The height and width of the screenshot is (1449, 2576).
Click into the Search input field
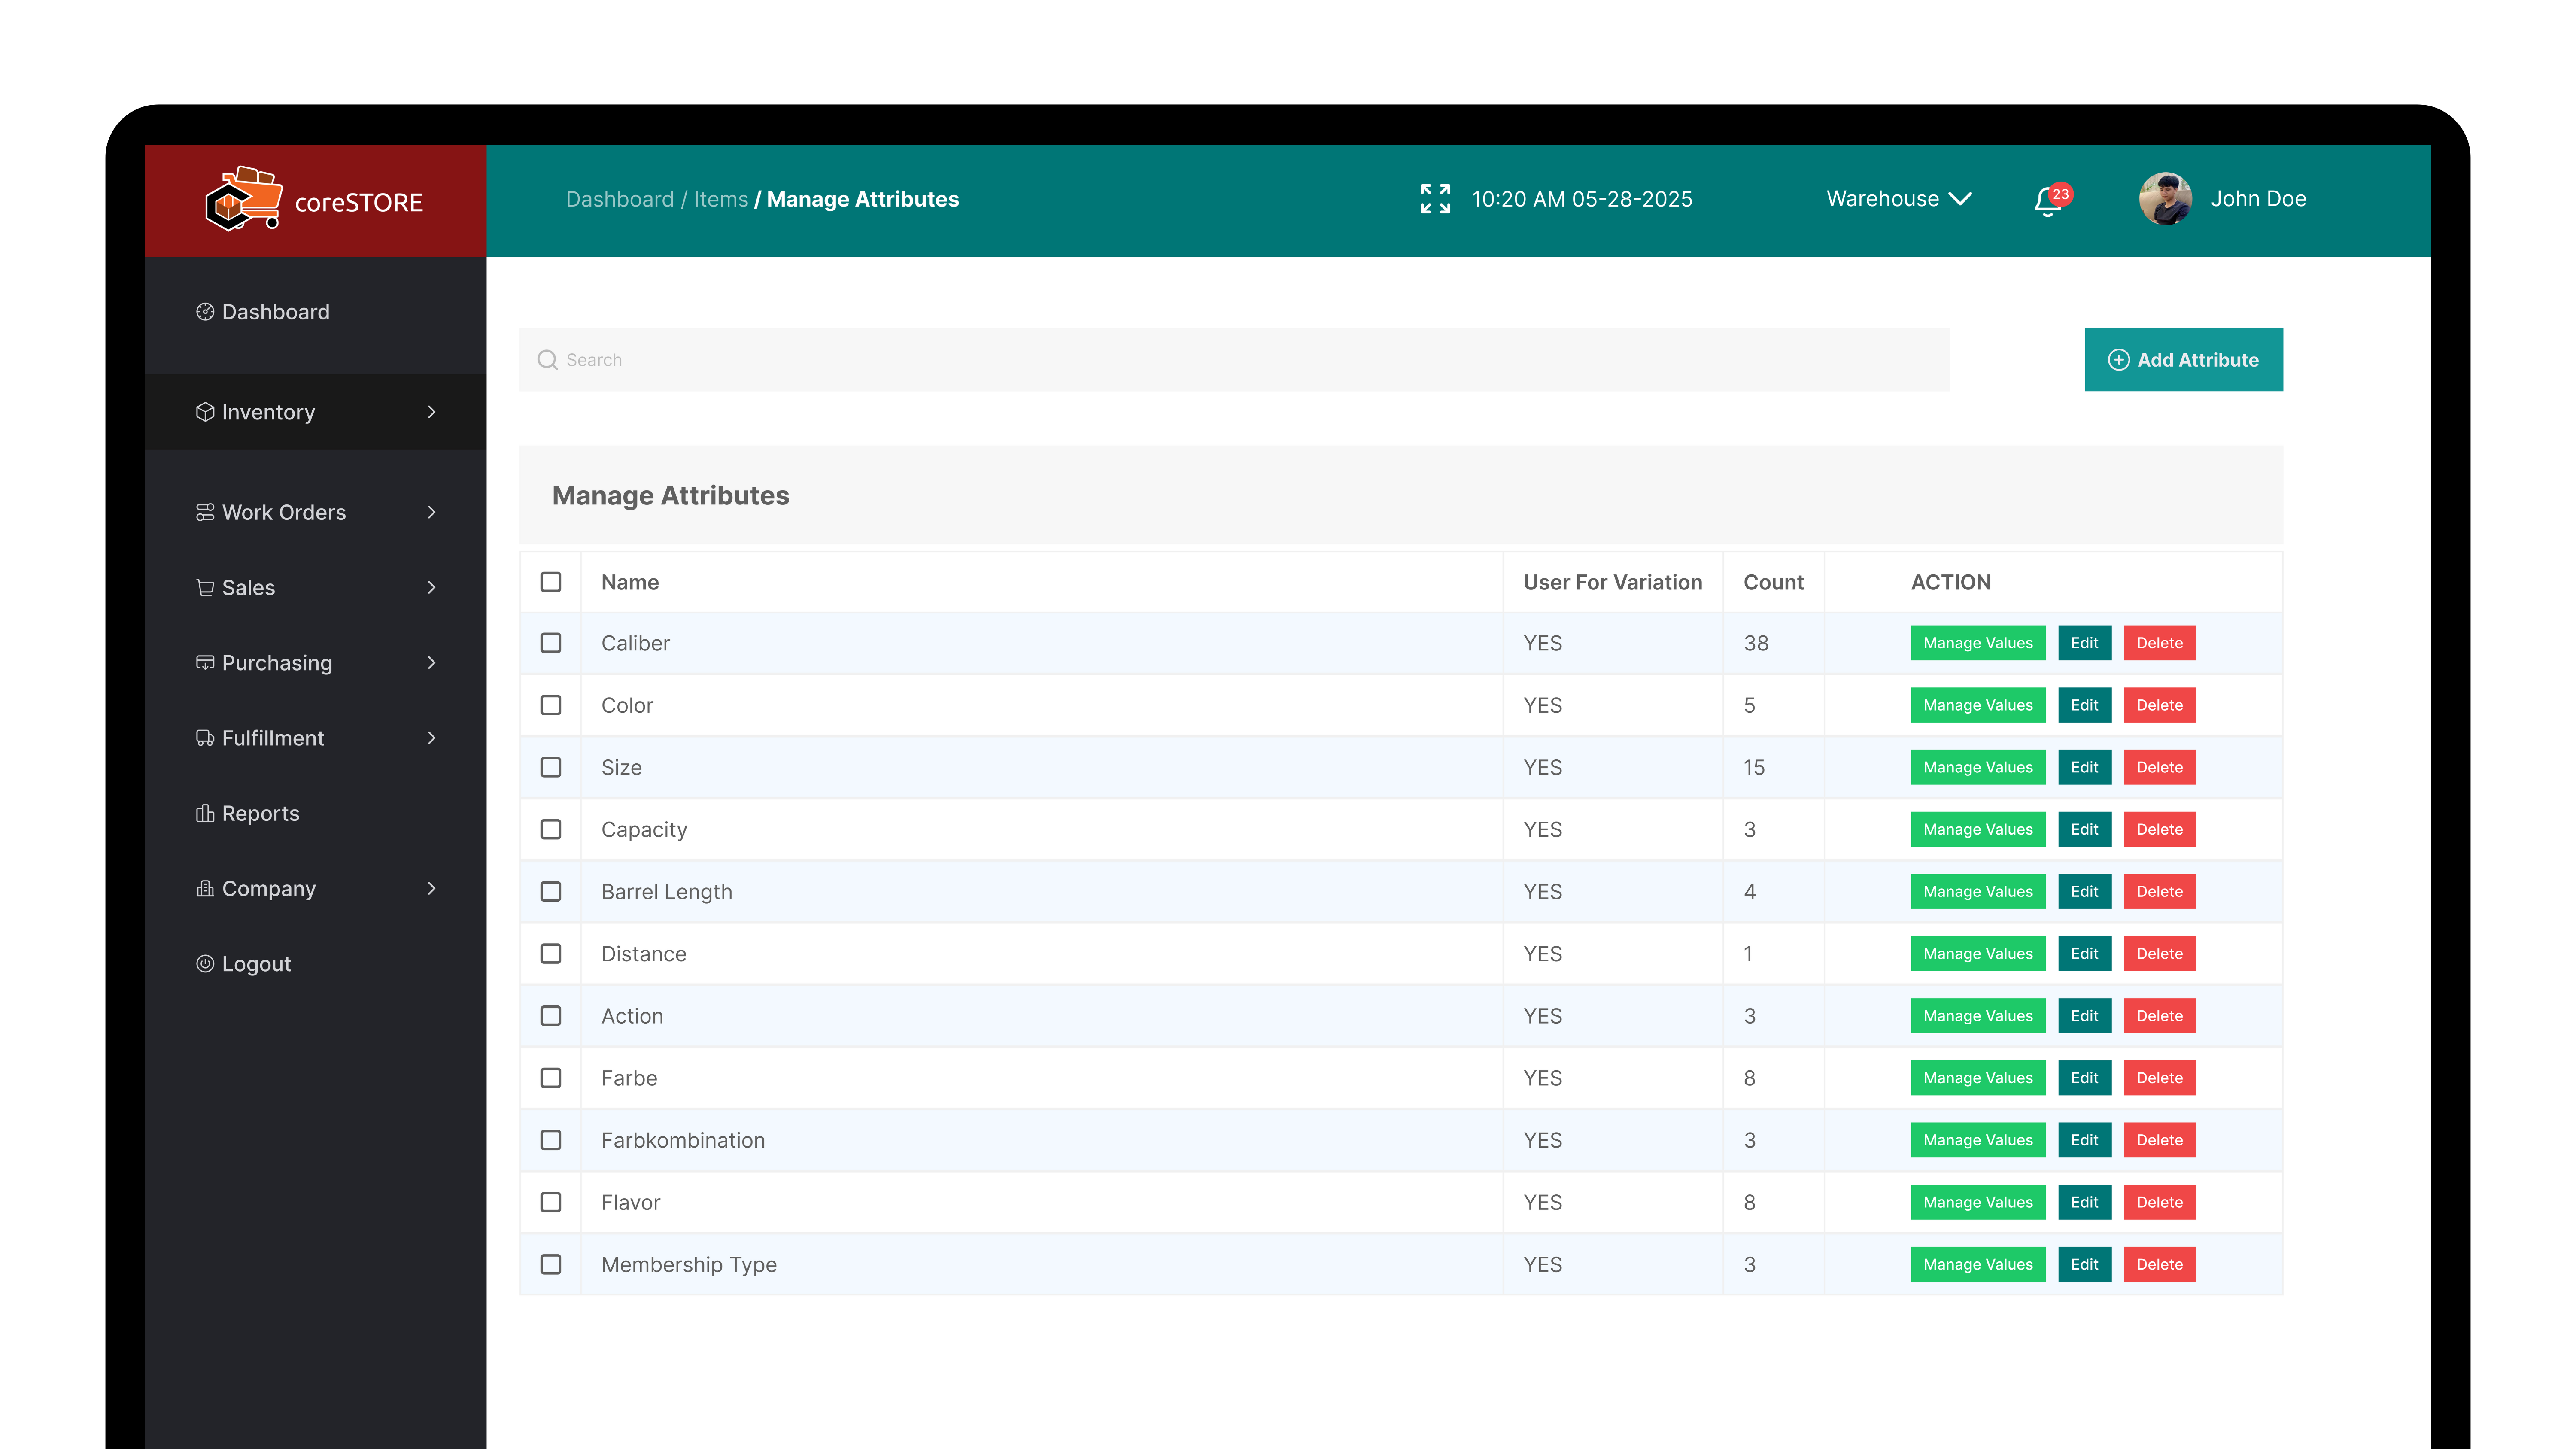(x=1234, y=360)
